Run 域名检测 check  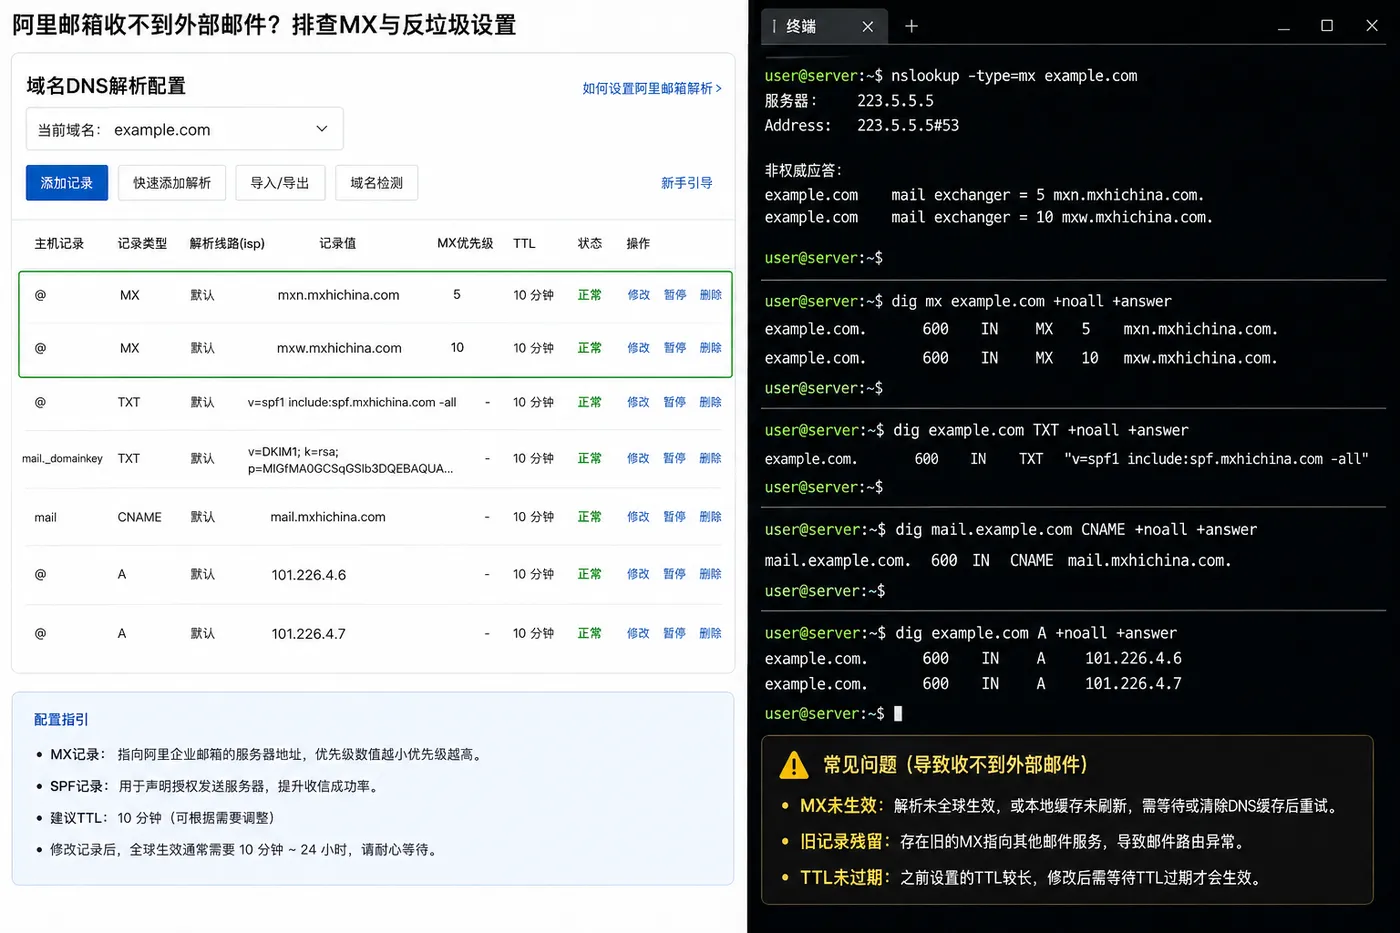coord(376,183)
